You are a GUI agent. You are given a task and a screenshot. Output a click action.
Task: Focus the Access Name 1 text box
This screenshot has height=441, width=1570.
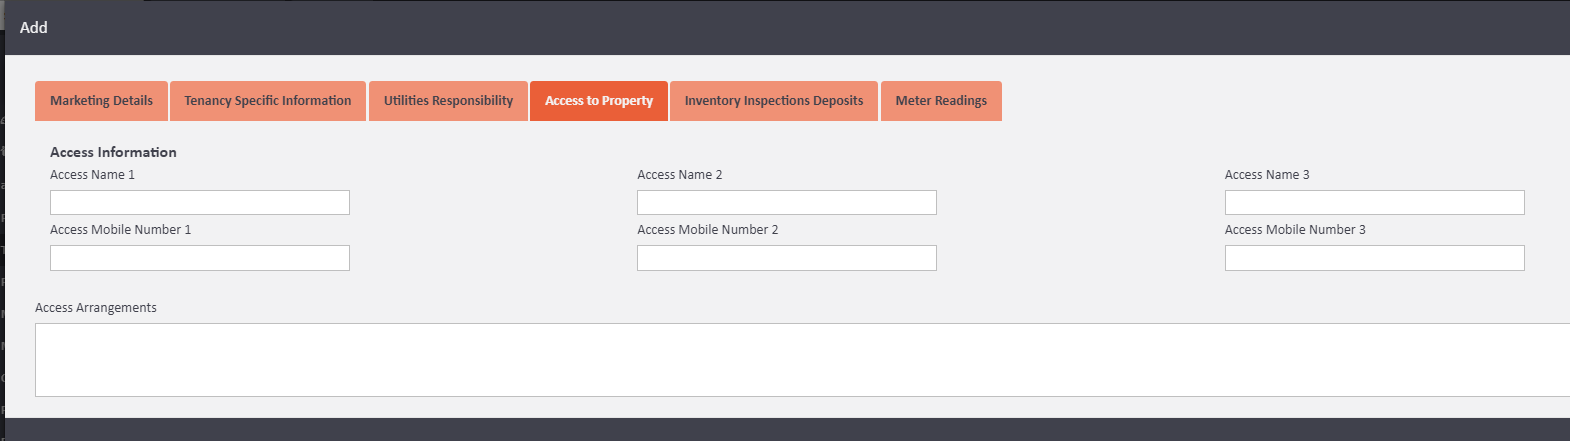click(x=200, y=203)
